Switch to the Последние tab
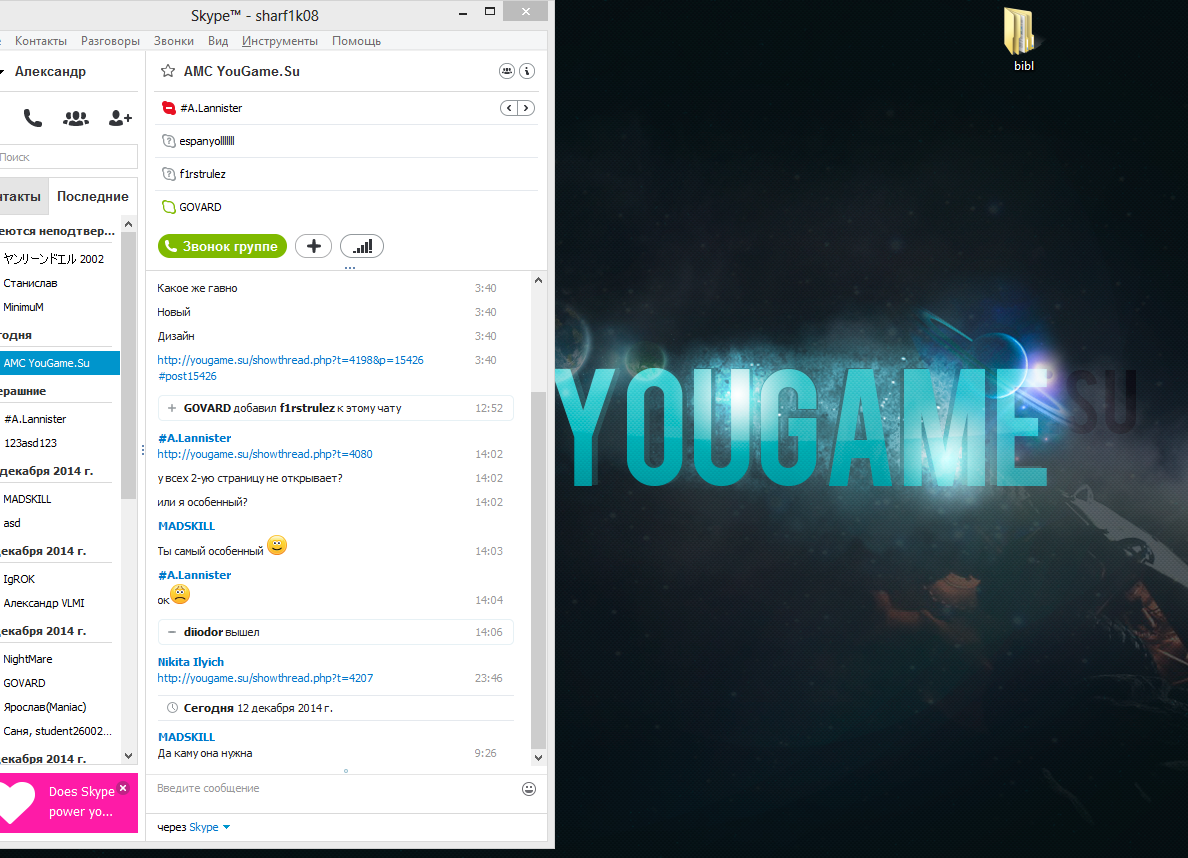 [x=92, y=196]
